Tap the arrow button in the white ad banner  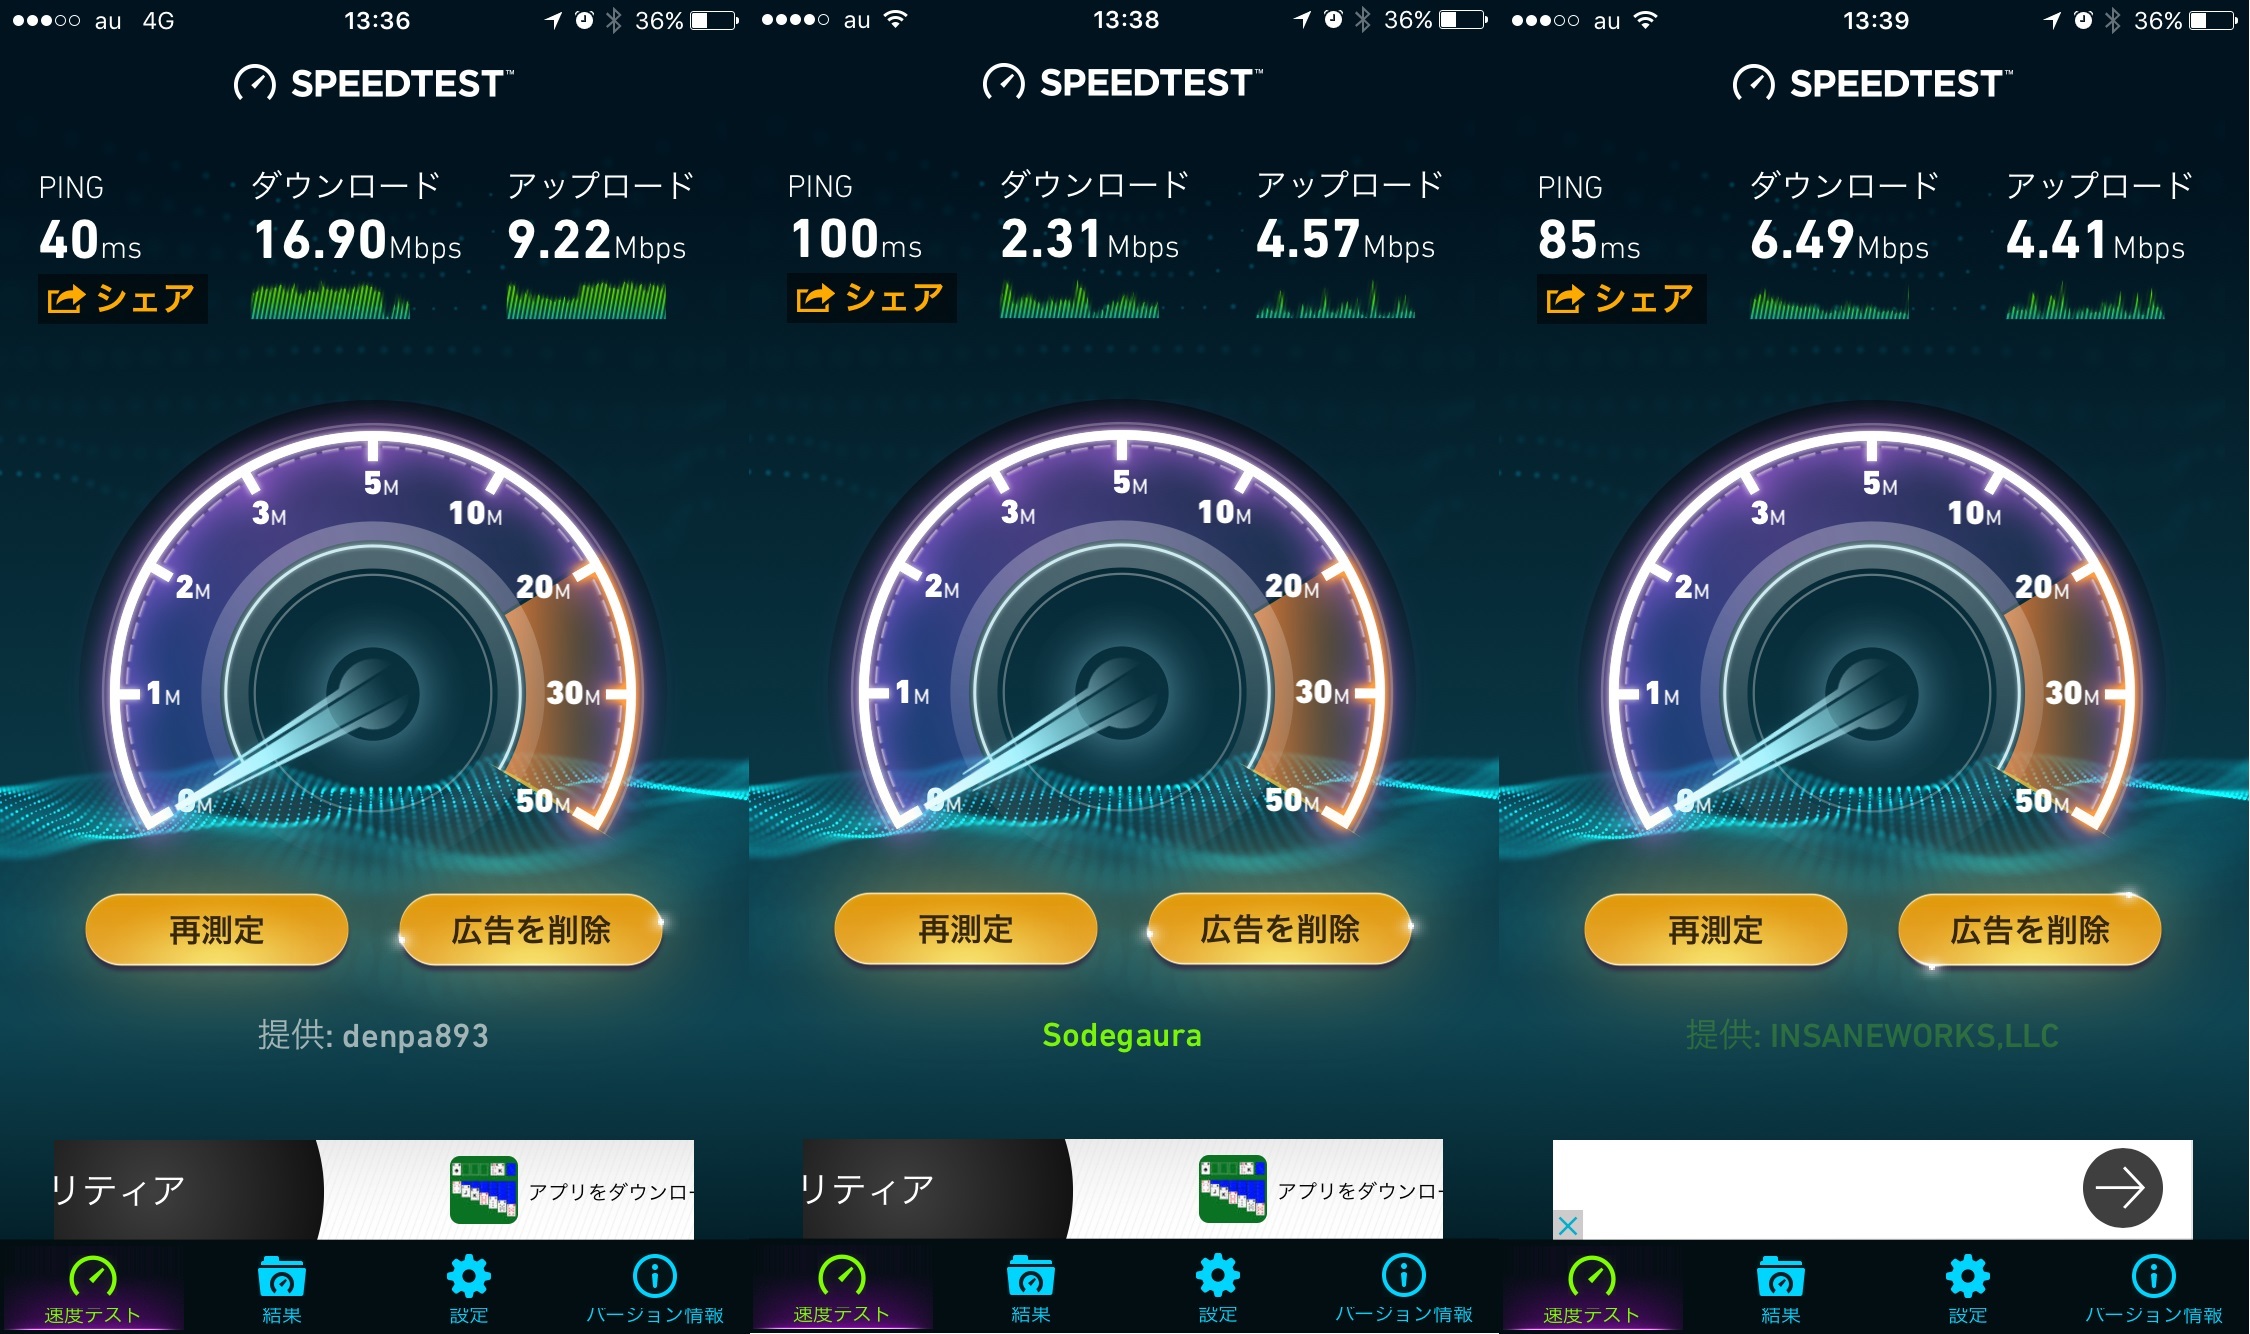pos(2122,1188)
